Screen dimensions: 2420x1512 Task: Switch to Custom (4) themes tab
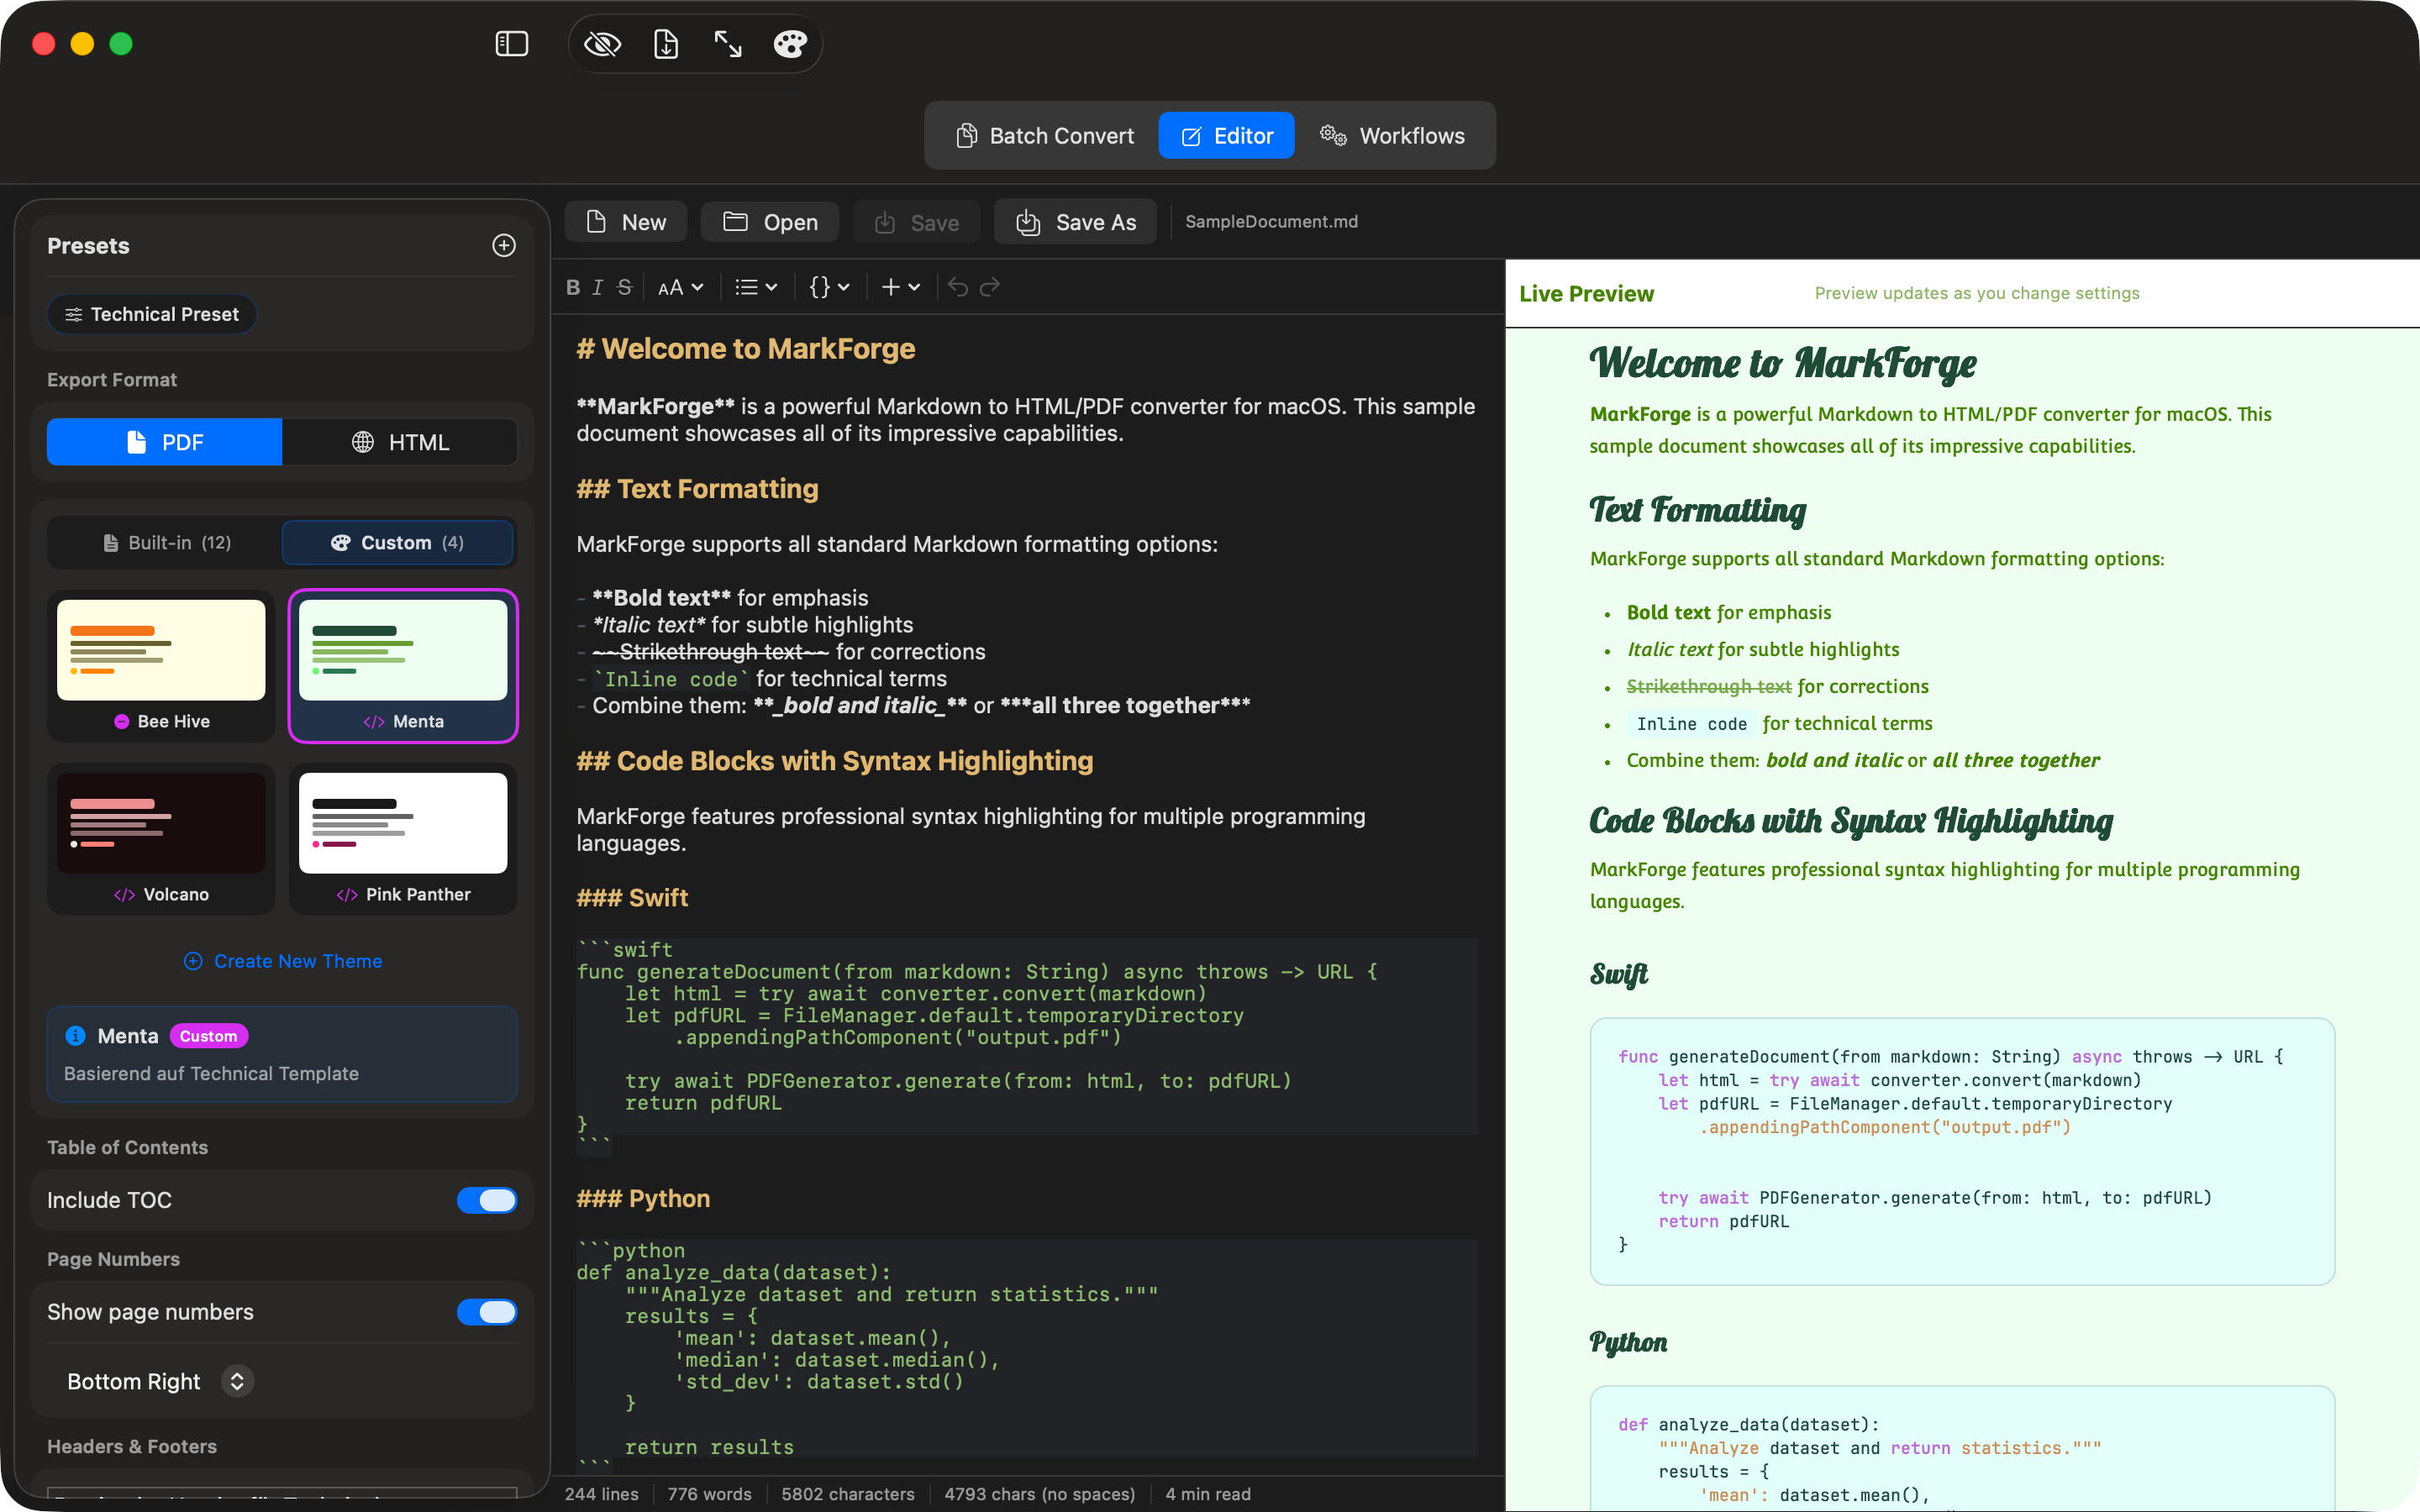pos(398,543)
